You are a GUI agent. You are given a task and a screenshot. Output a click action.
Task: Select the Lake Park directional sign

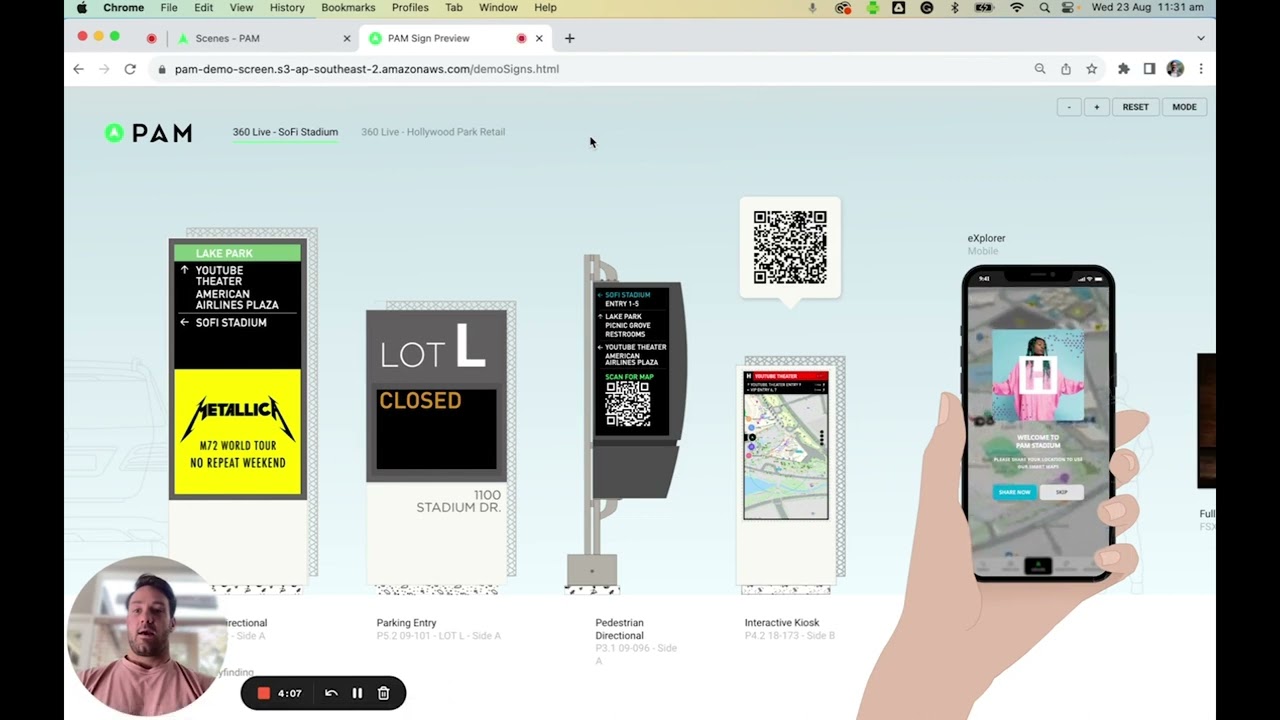click(x=237, y=369)
